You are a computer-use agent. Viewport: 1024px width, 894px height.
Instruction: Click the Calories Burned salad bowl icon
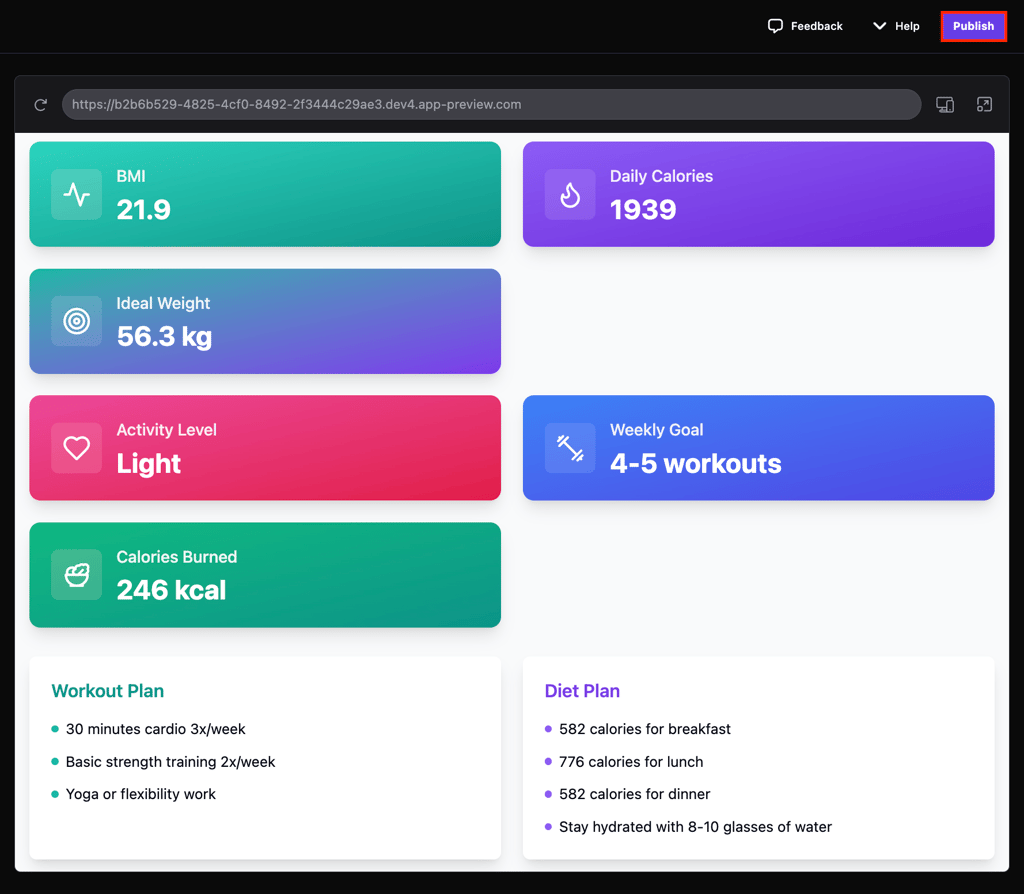(x=76, y=575)
